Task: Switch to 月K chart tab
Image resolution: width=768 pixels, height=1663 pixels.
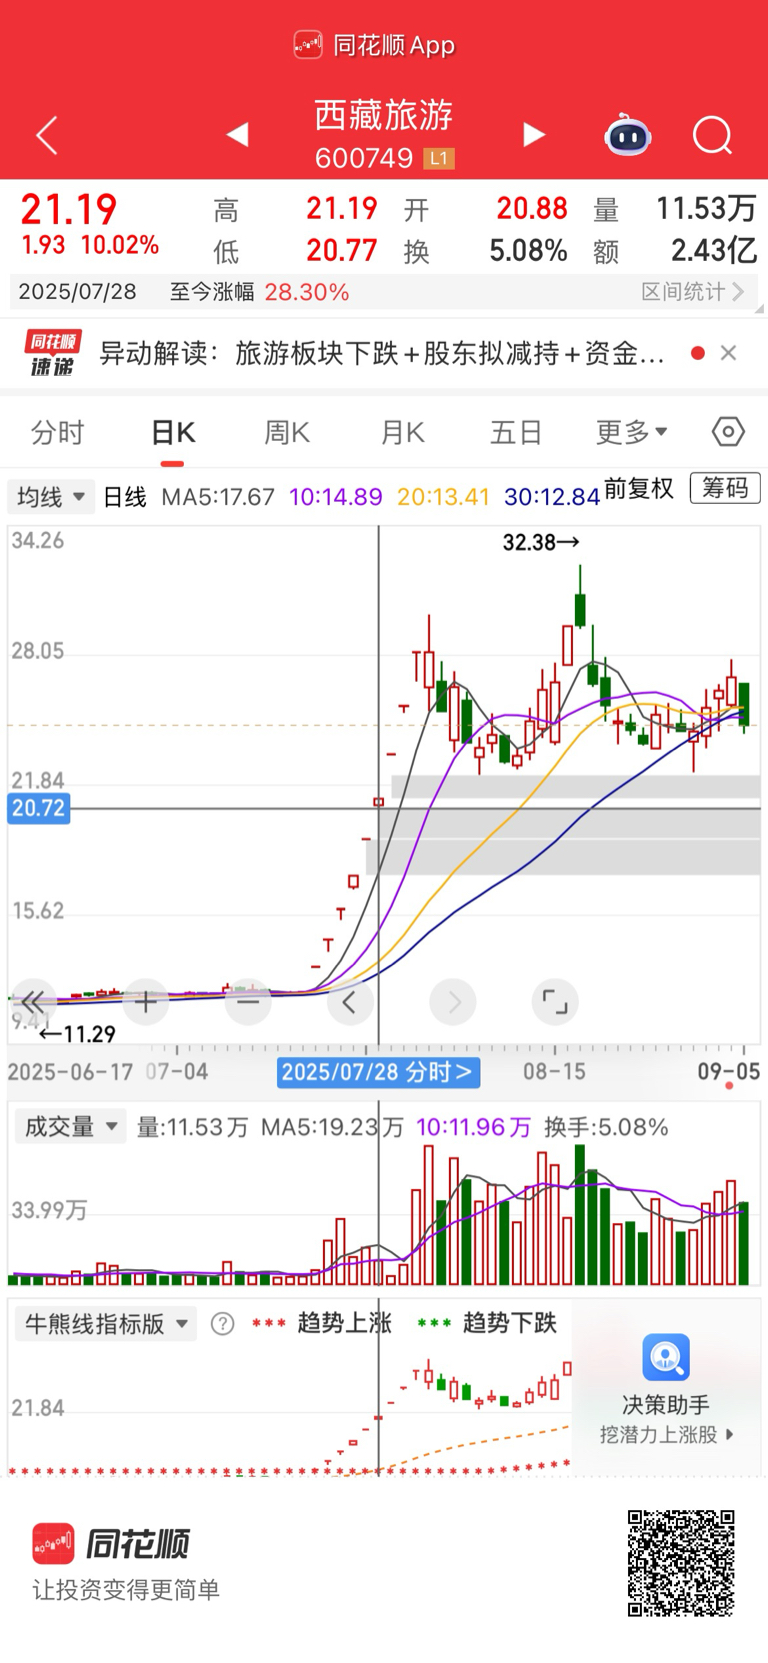Action: [403, 432]
